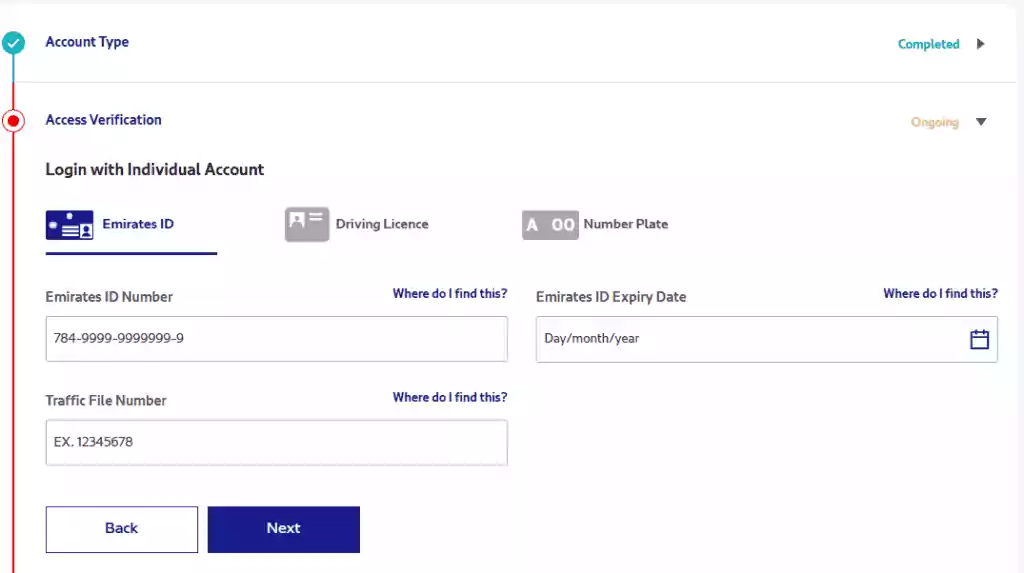Click the Number Plate icon
The height and width of the screenshot is (573, 1024).
(550, 225)
